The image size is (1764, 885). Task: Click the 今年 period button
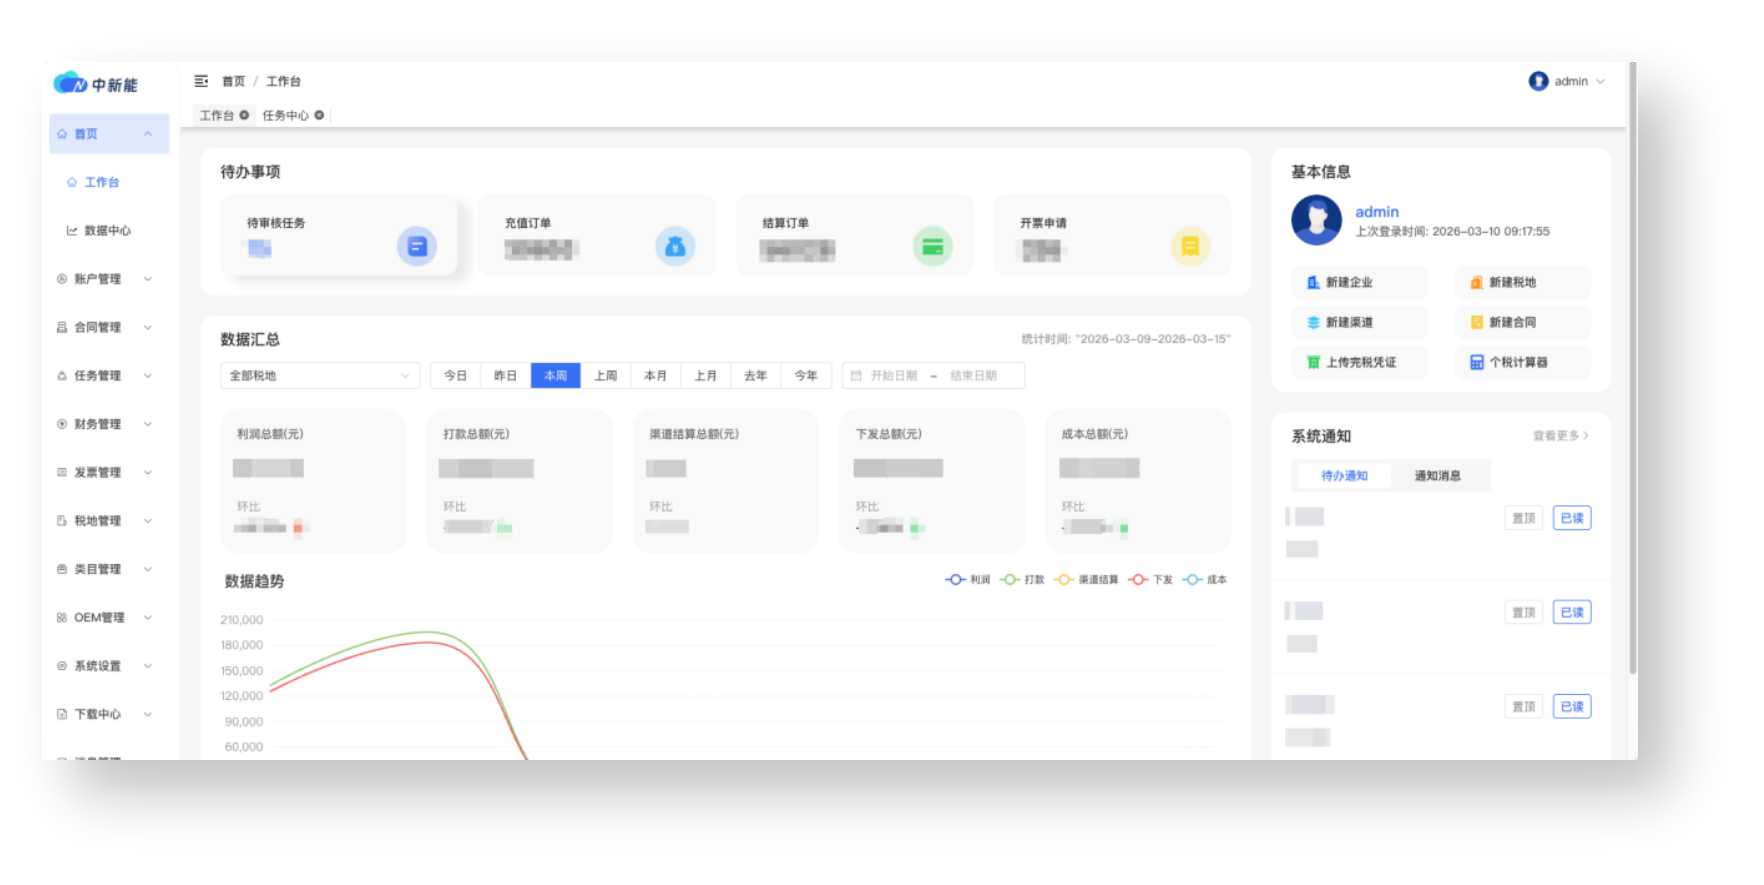806,376
